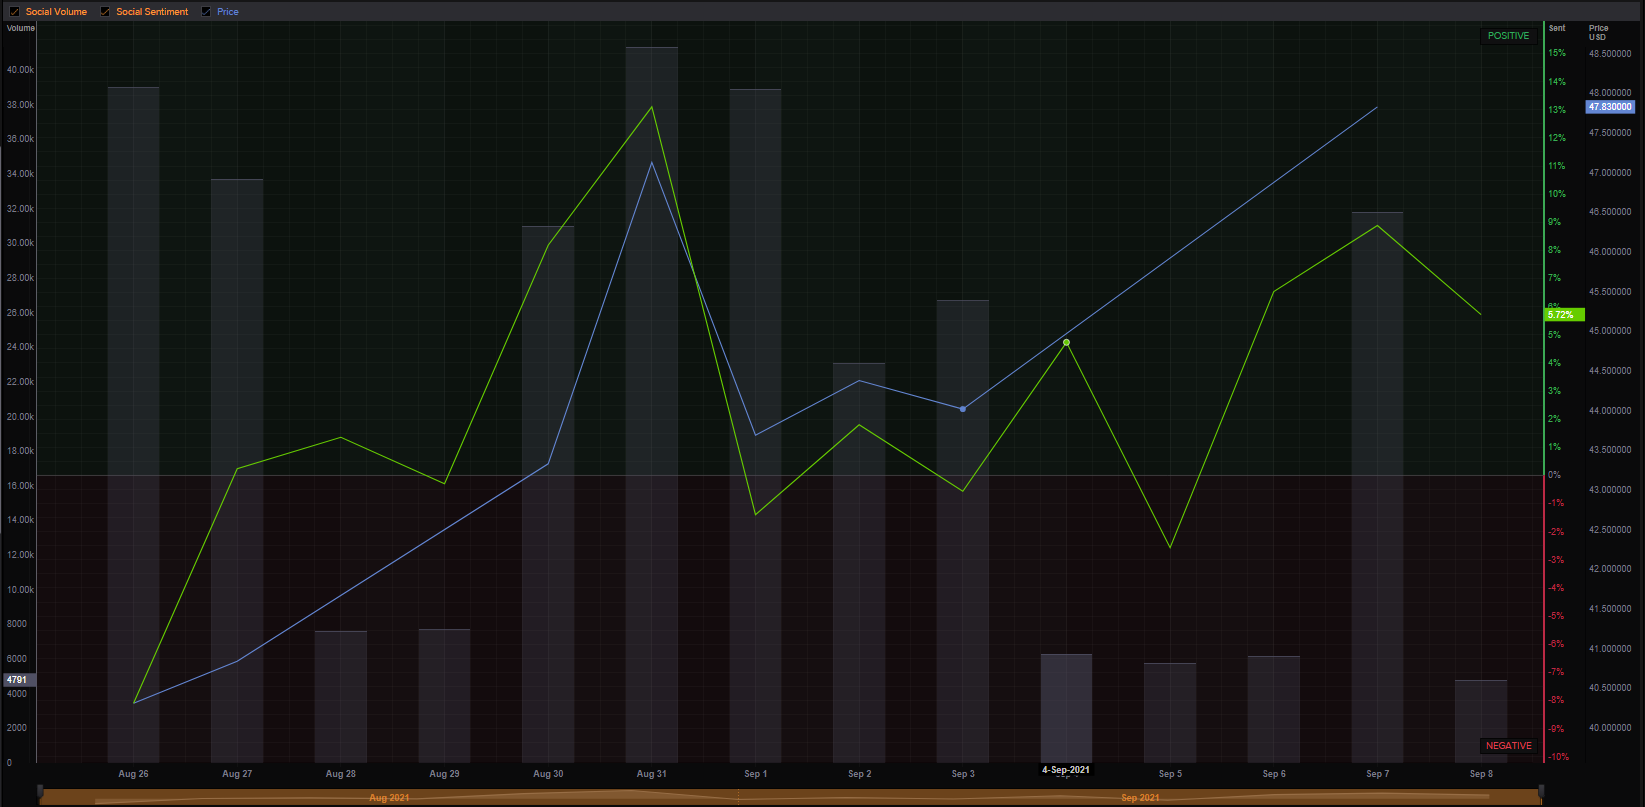The height and width of the screenshot is (807, 1645).
Task: Disable the Price series checkbox
Action: coord(206,12)
